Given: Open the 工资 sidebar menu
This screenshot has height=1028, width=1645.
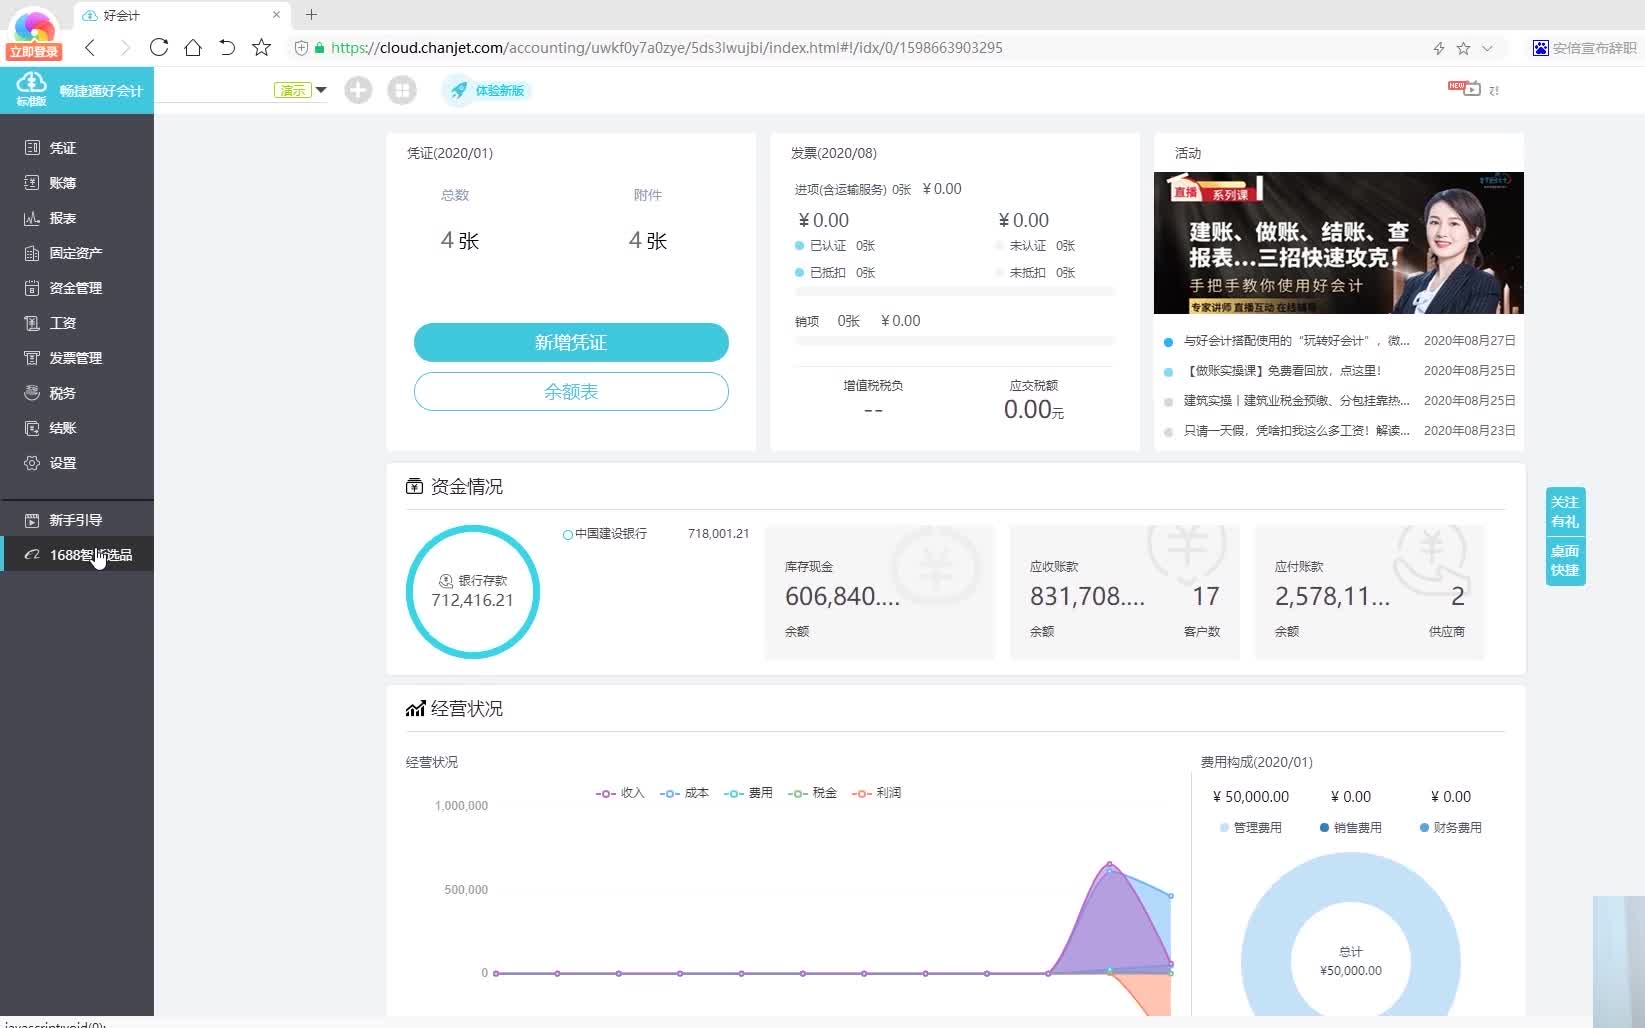Looking at the screenshot, I should 62,323.
